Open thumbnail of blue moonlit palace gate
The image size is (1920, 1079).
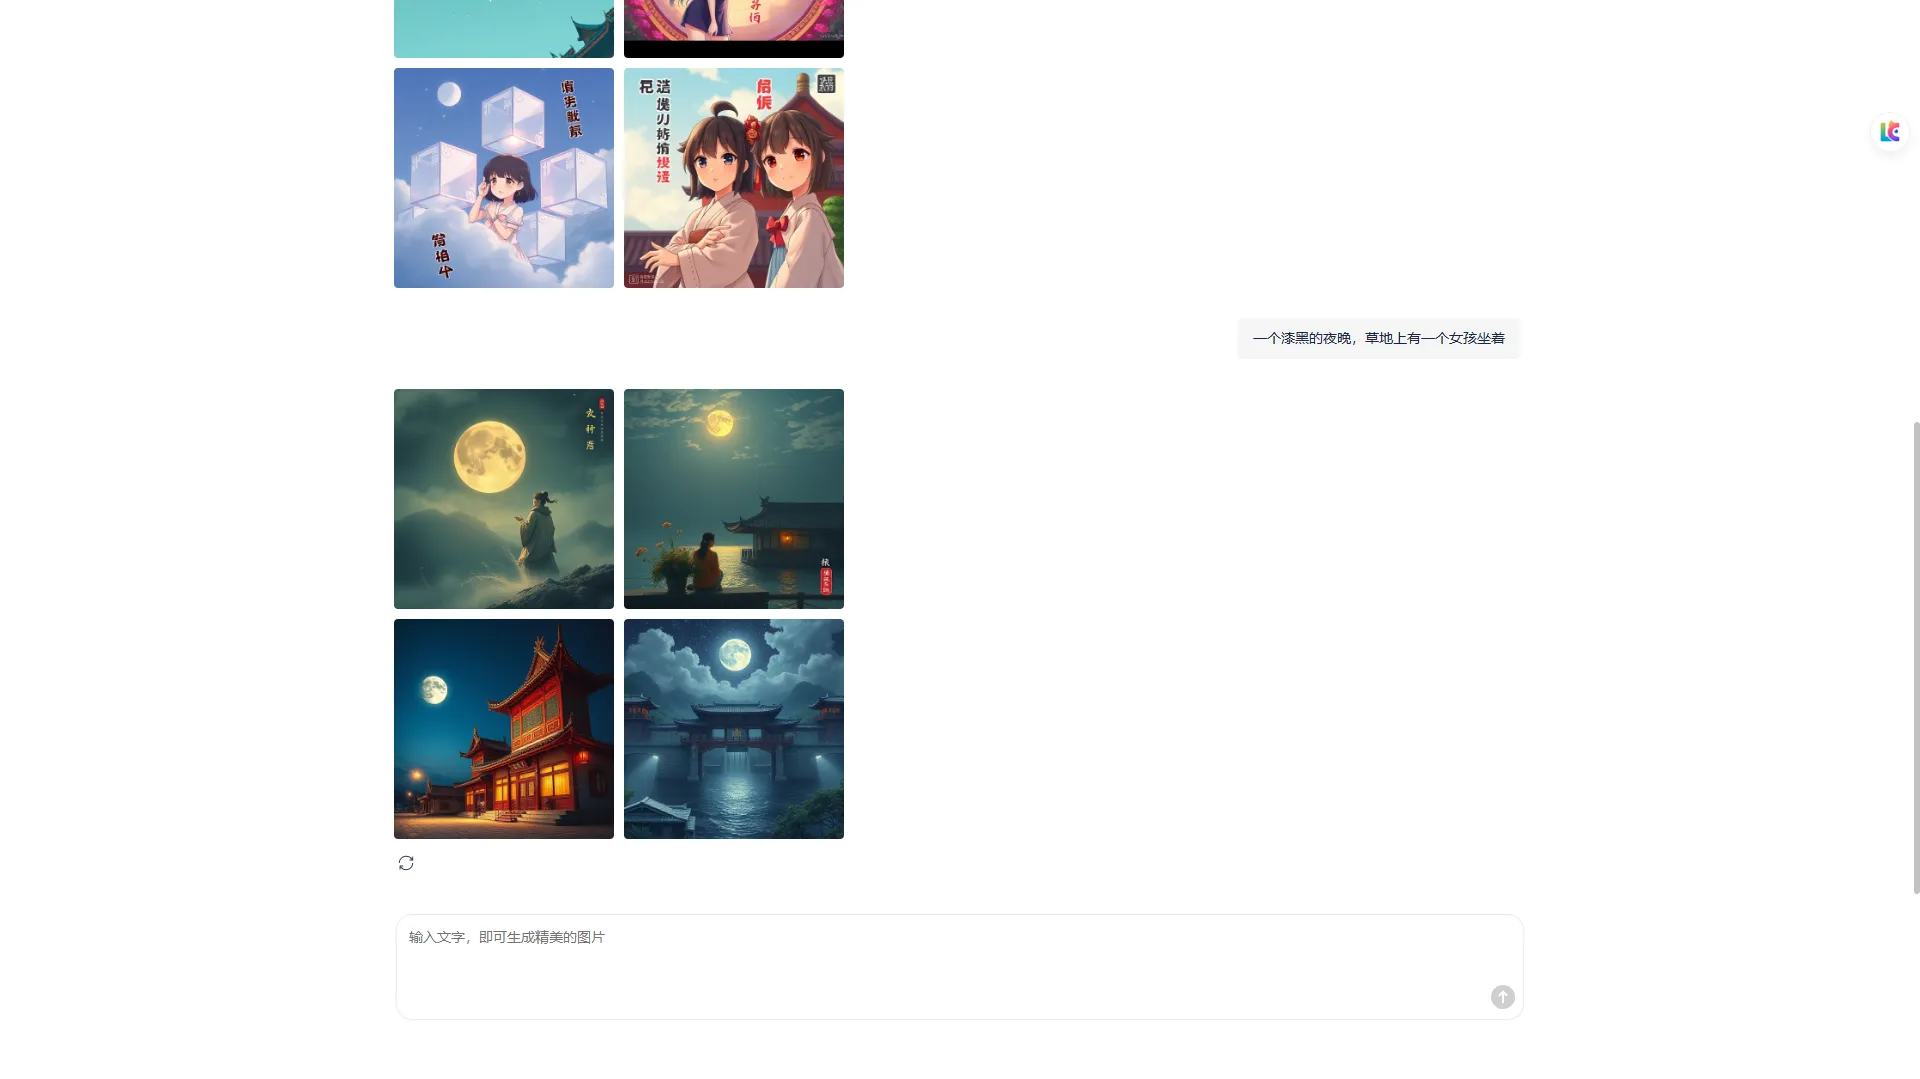(x=734, y=729)
